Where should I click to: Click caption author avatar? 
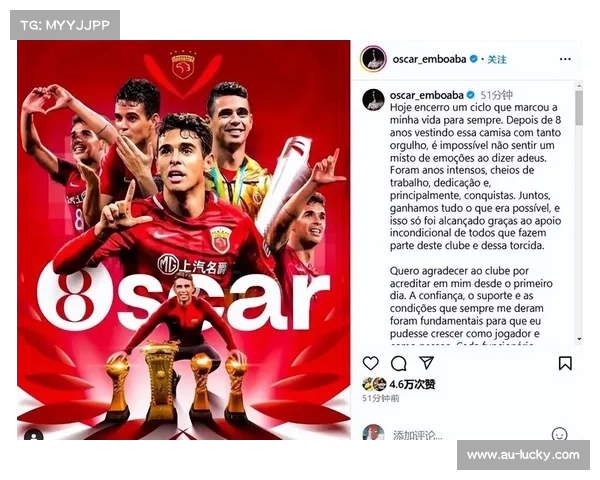[x=373, y=100]
